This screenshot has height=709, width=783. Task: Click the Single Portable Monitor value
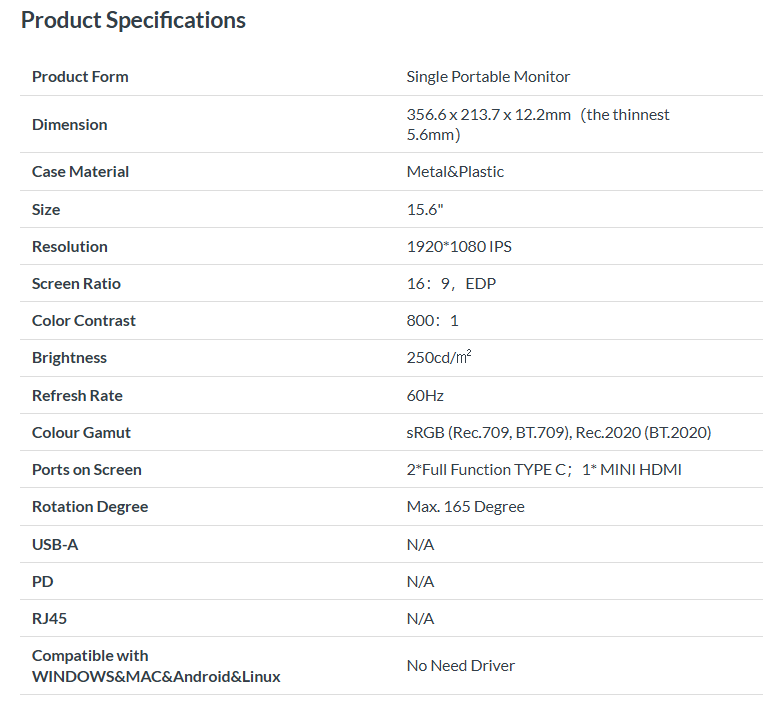coord(488,77)
